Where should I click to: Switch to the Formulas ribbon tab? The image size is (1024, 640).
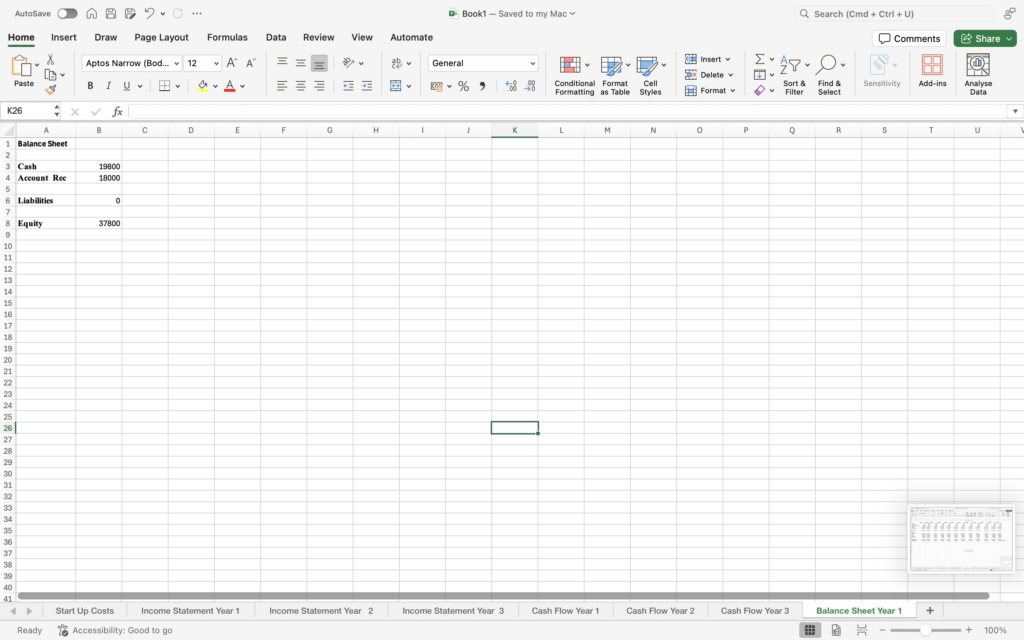(227, 37)
